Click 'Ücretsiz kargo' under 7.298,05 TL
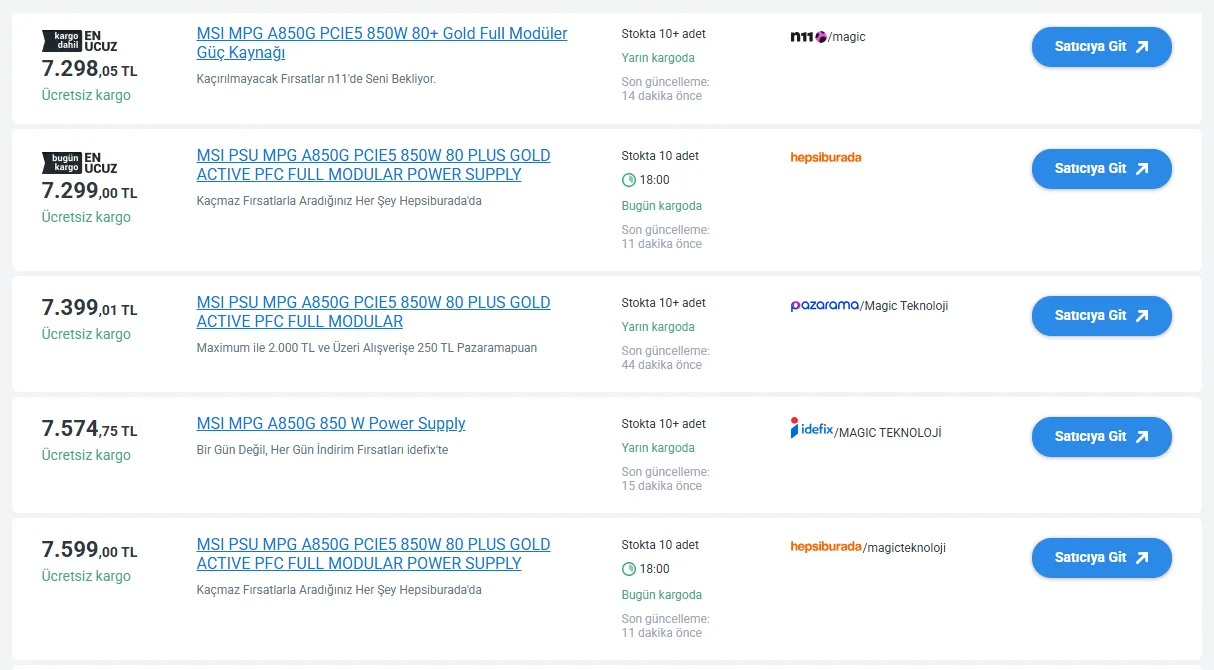 click(x=86, y=95)
